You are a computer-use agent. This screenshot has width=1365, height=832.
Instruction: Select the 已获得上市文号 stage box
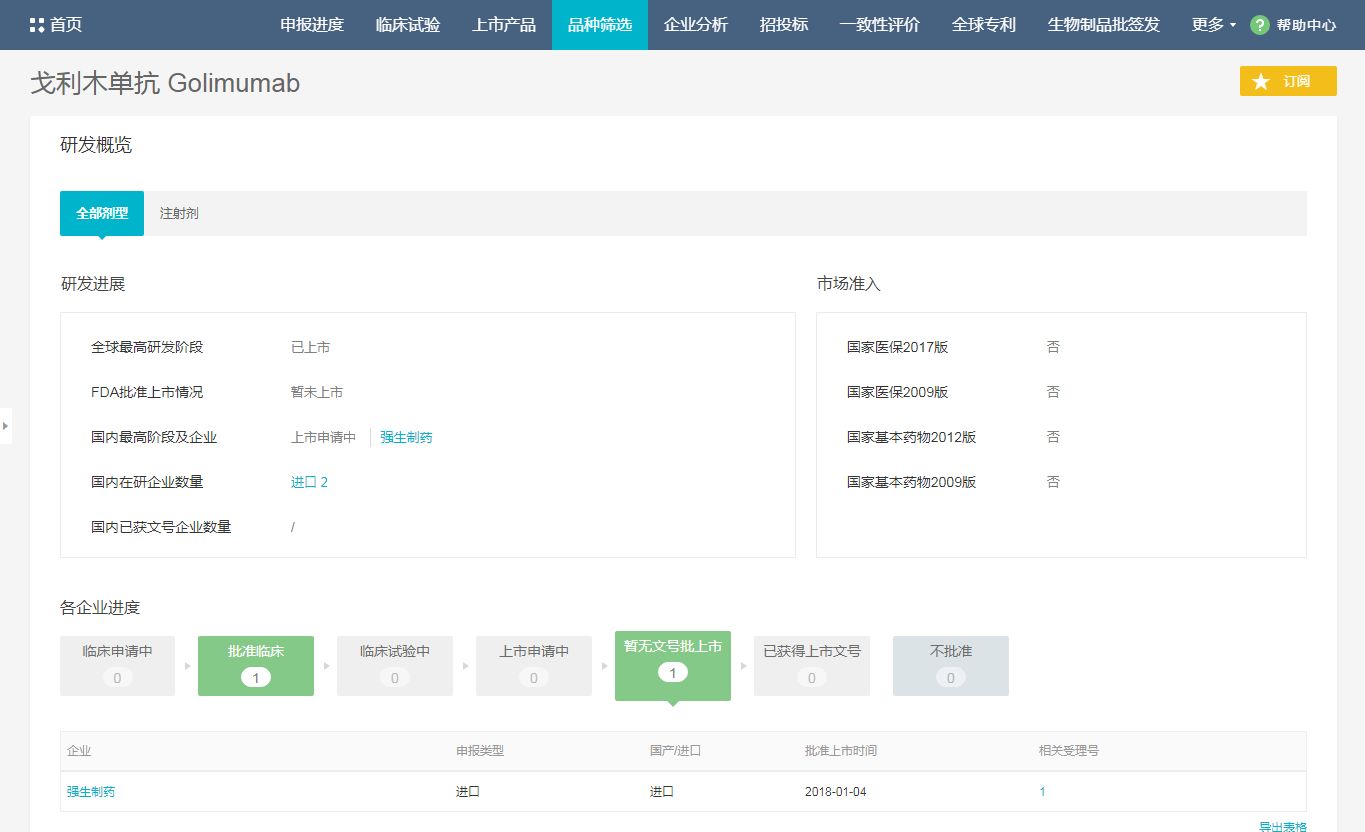[x=812, y=666]
